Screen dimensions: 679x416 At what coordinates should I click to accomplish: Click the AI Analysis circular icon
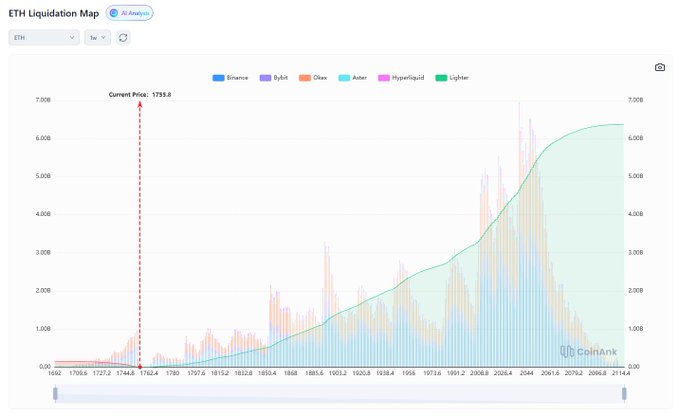[114, 13]
